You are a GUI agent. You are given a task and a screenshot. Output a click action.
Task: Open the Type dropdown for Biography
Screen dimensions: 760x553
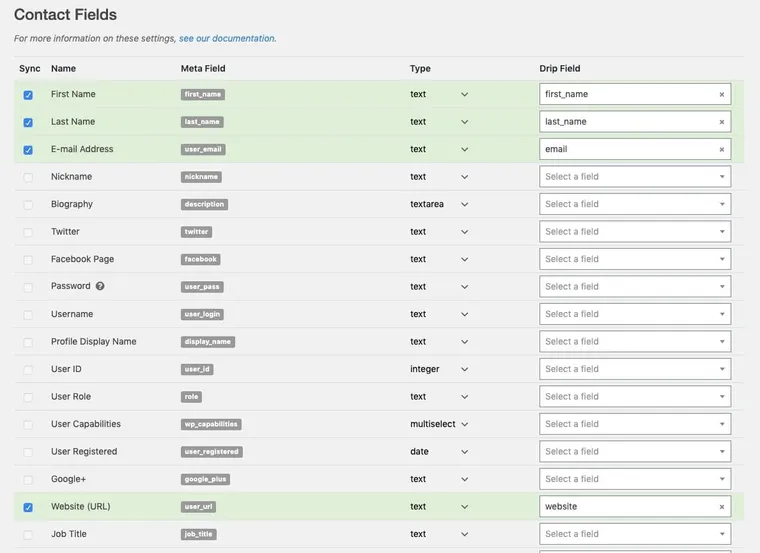tap(439, 204)
